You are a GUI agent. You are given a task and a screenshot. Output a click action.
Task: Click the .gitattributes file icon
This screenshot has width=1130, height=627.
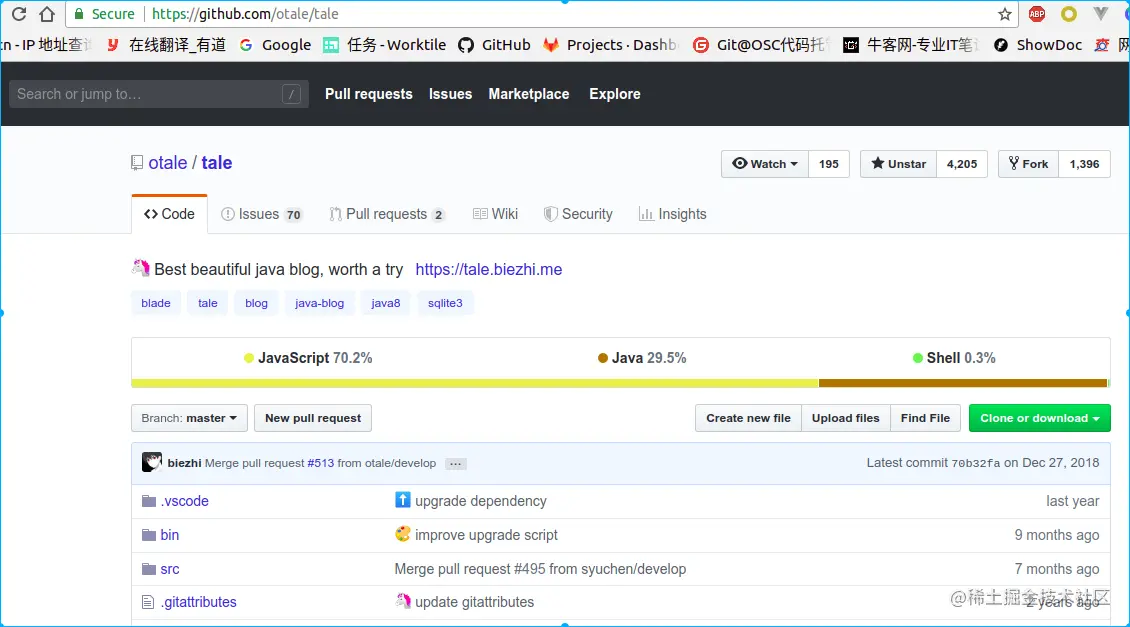(x=148, y=602)
